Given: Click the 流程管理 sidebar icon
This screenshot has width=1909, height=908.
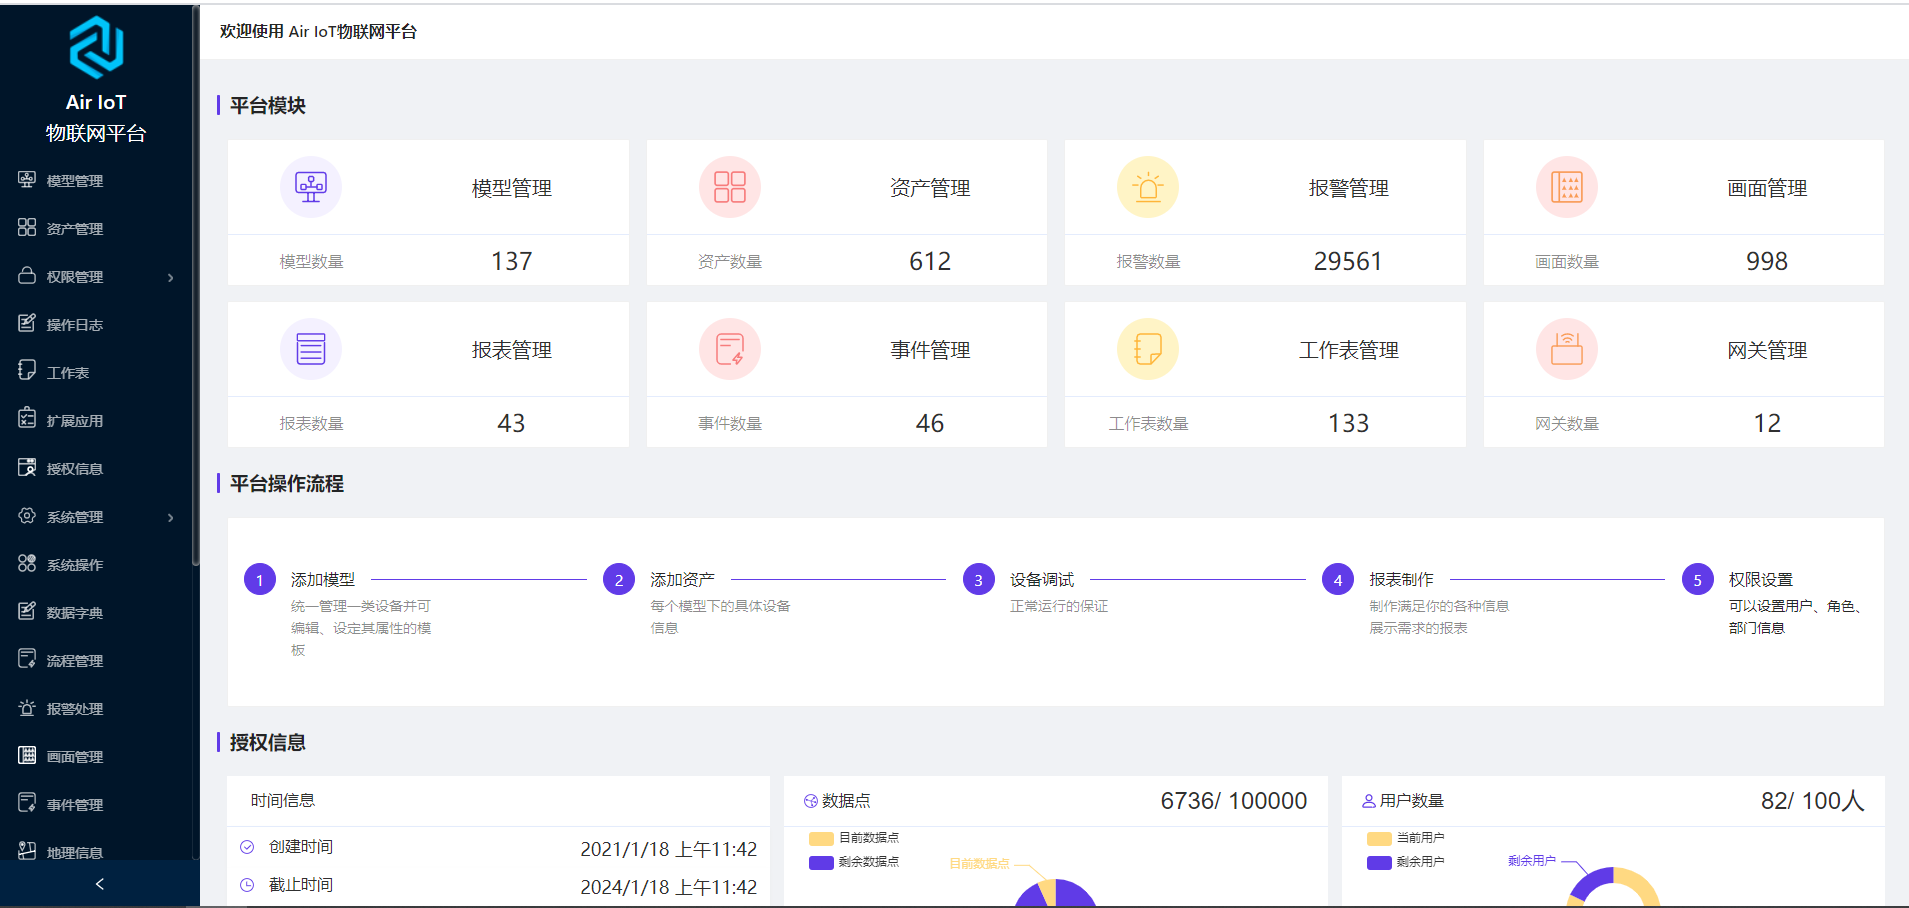Looking at the screenshot, I should pos(27,659).
